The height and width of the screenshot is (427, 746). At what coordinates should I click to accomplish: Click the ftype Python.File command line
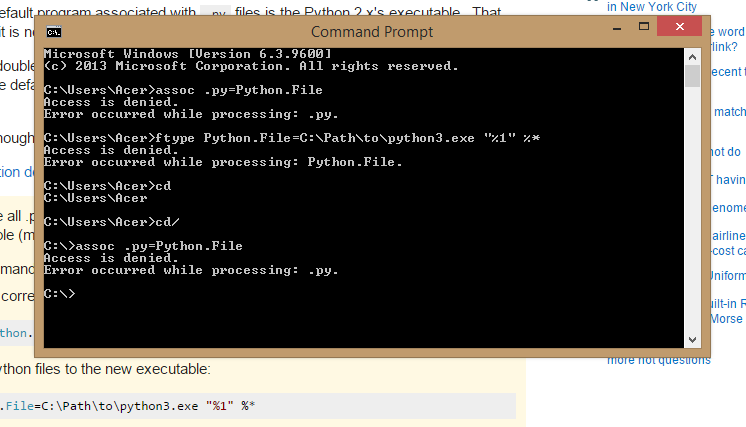[292, 138]
